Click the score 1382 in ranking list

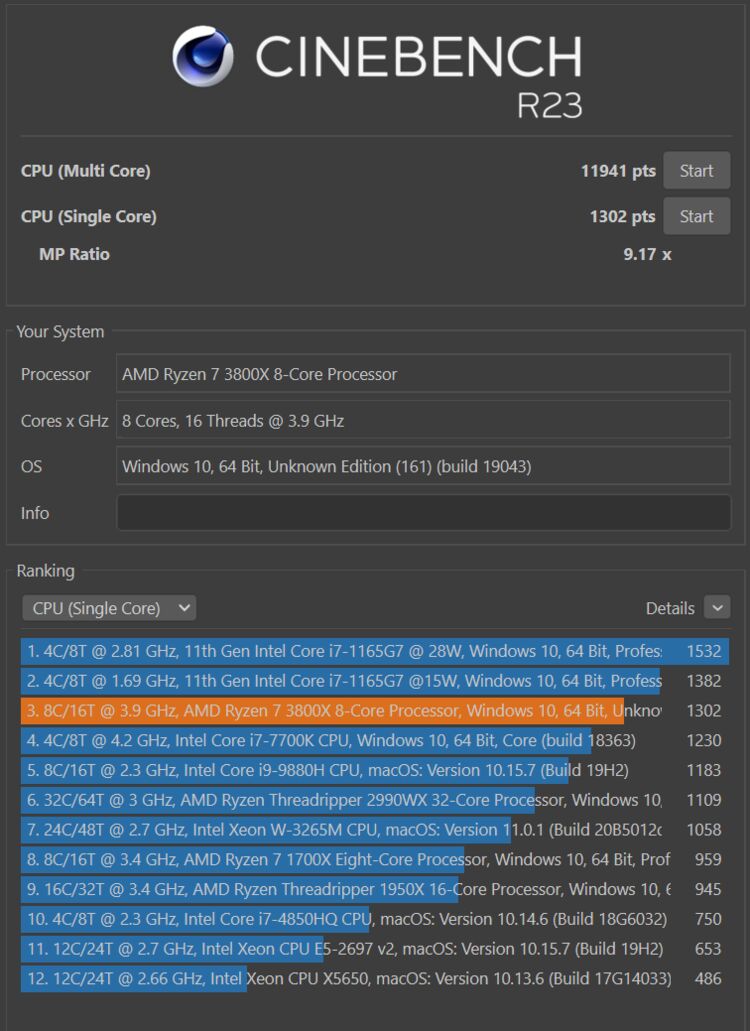pos(704,681)
